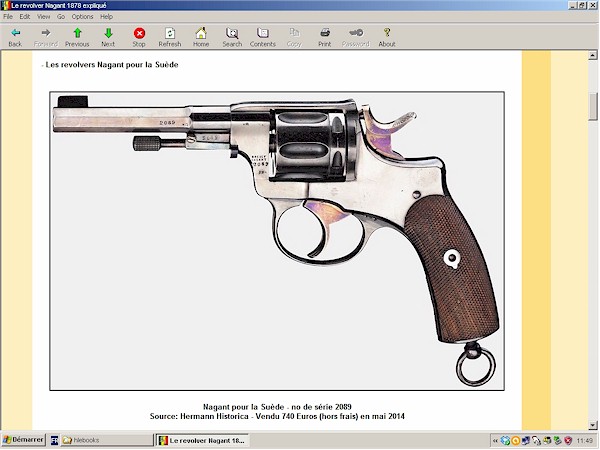
Task: Open the Go menu
Action: (61, 17)
